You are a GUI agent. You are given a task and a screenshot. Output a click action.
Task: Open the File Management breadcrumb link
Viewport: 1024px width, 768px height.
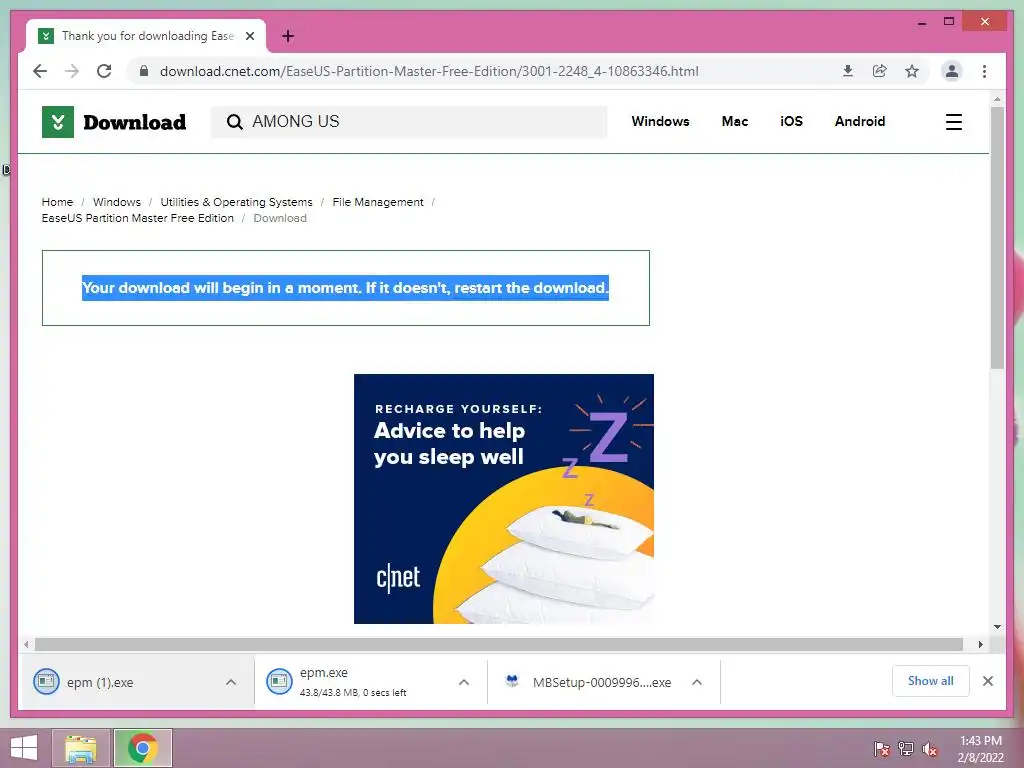(377, 202)
